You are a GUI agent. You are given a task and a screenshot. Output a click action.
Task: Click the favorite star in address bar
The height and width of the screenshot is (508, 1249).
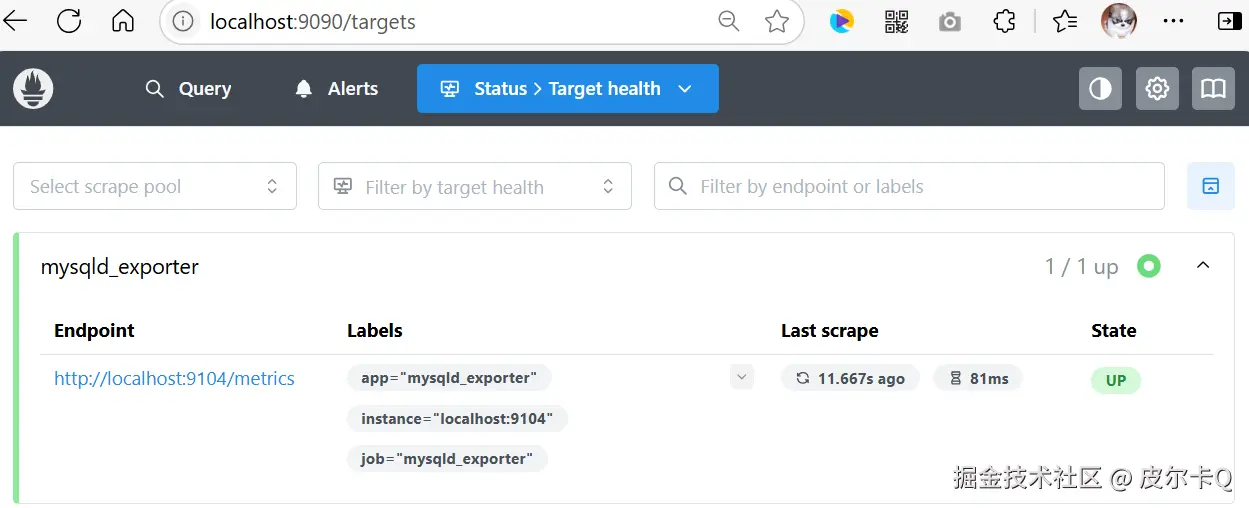point(777,21)
